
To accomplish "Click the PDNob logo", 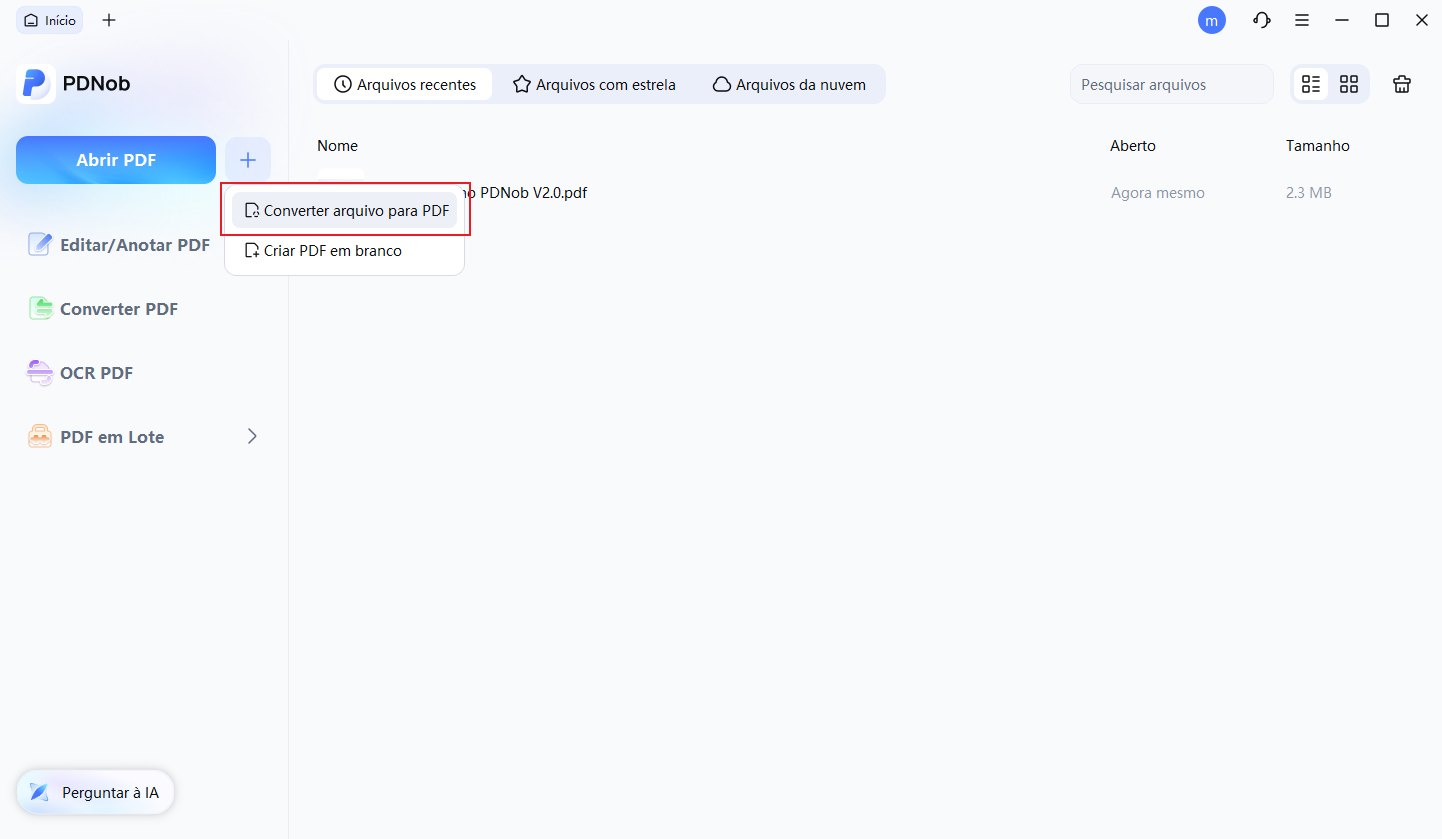I will tap(36, 83).
